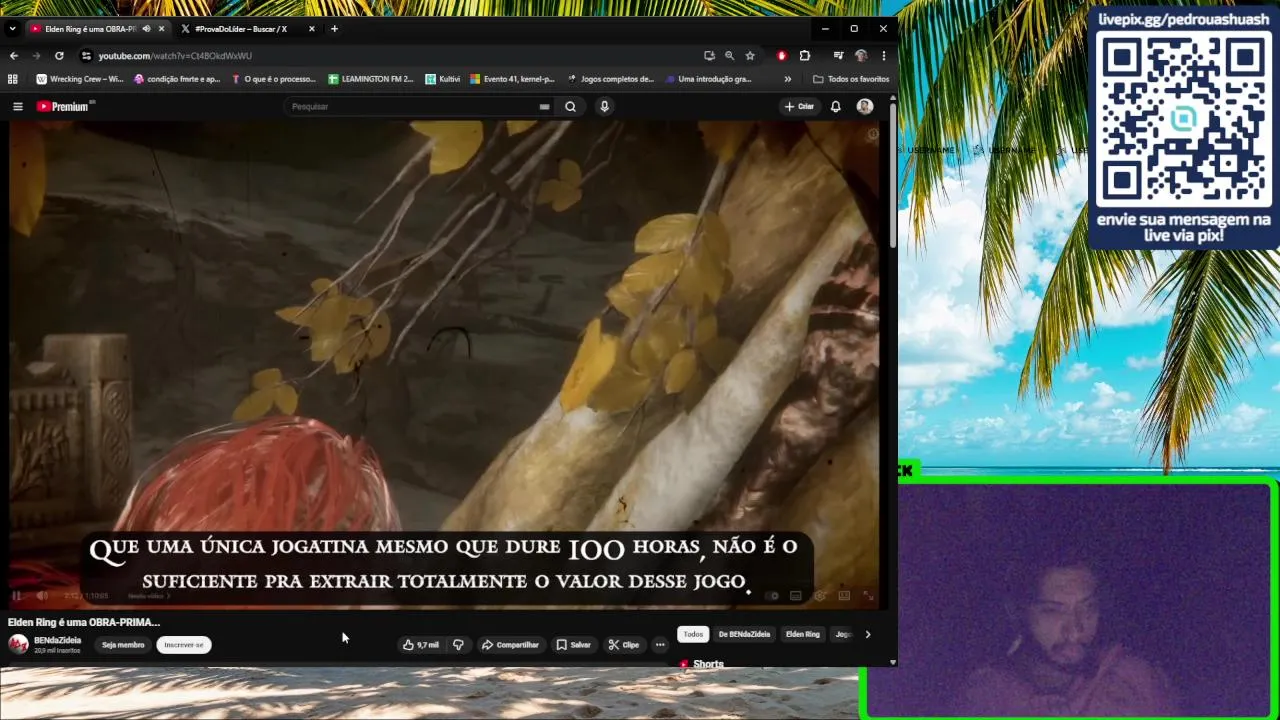Close the #ProvaDoLíder X tab
The width and height of the screenshot is (1280, 720).
tap(311, 29)
